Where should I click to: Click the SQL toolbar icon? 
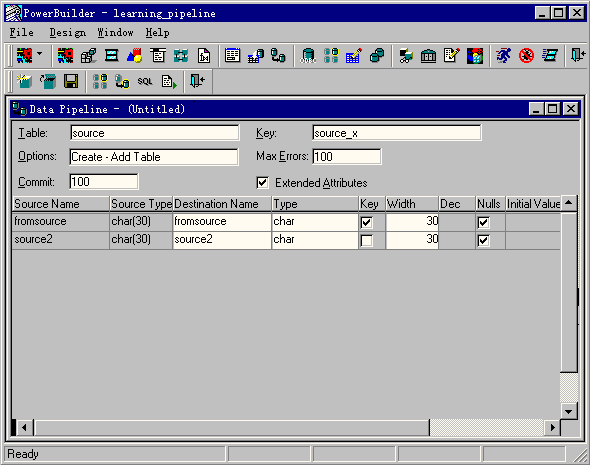[x=145, y=81]
